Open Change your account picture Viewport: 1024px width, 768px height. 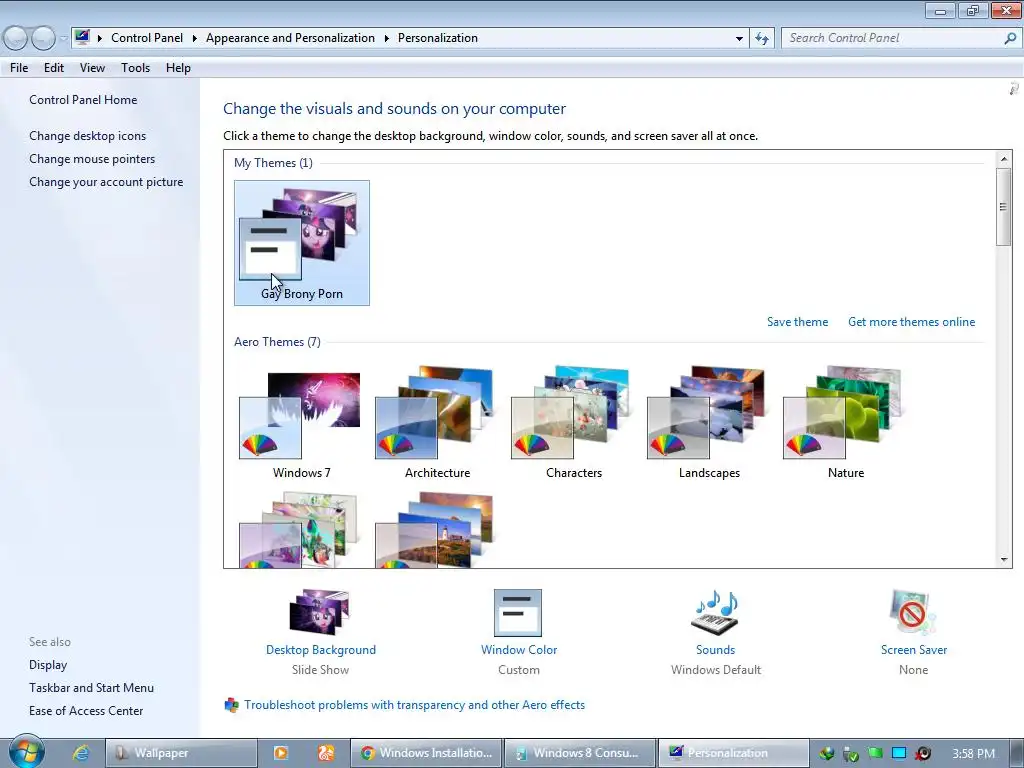click(106, 182)
